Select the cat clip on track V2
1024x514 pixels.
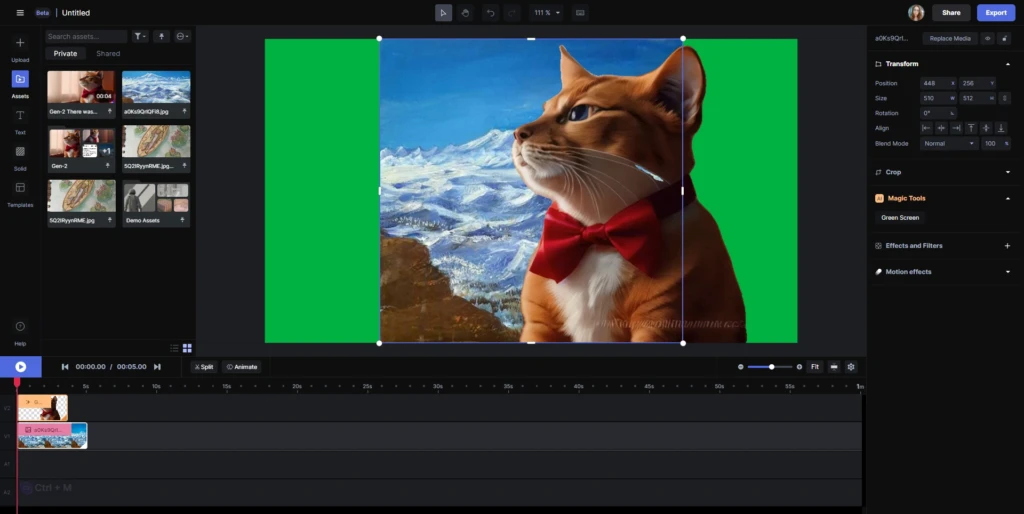(x=42, y=408)
